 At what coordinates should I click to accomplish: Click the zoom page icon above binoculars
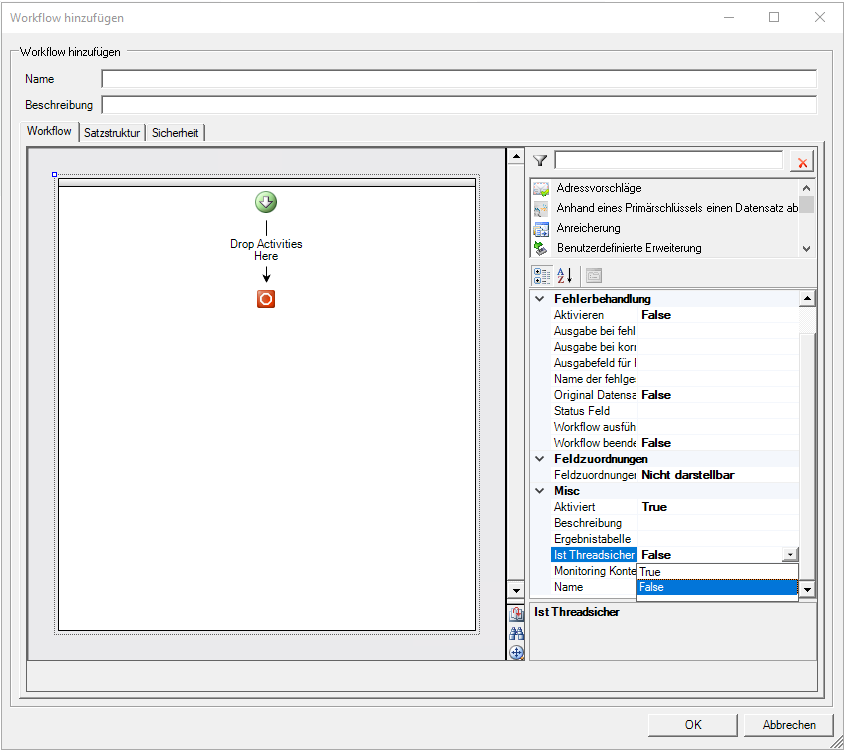516,613
